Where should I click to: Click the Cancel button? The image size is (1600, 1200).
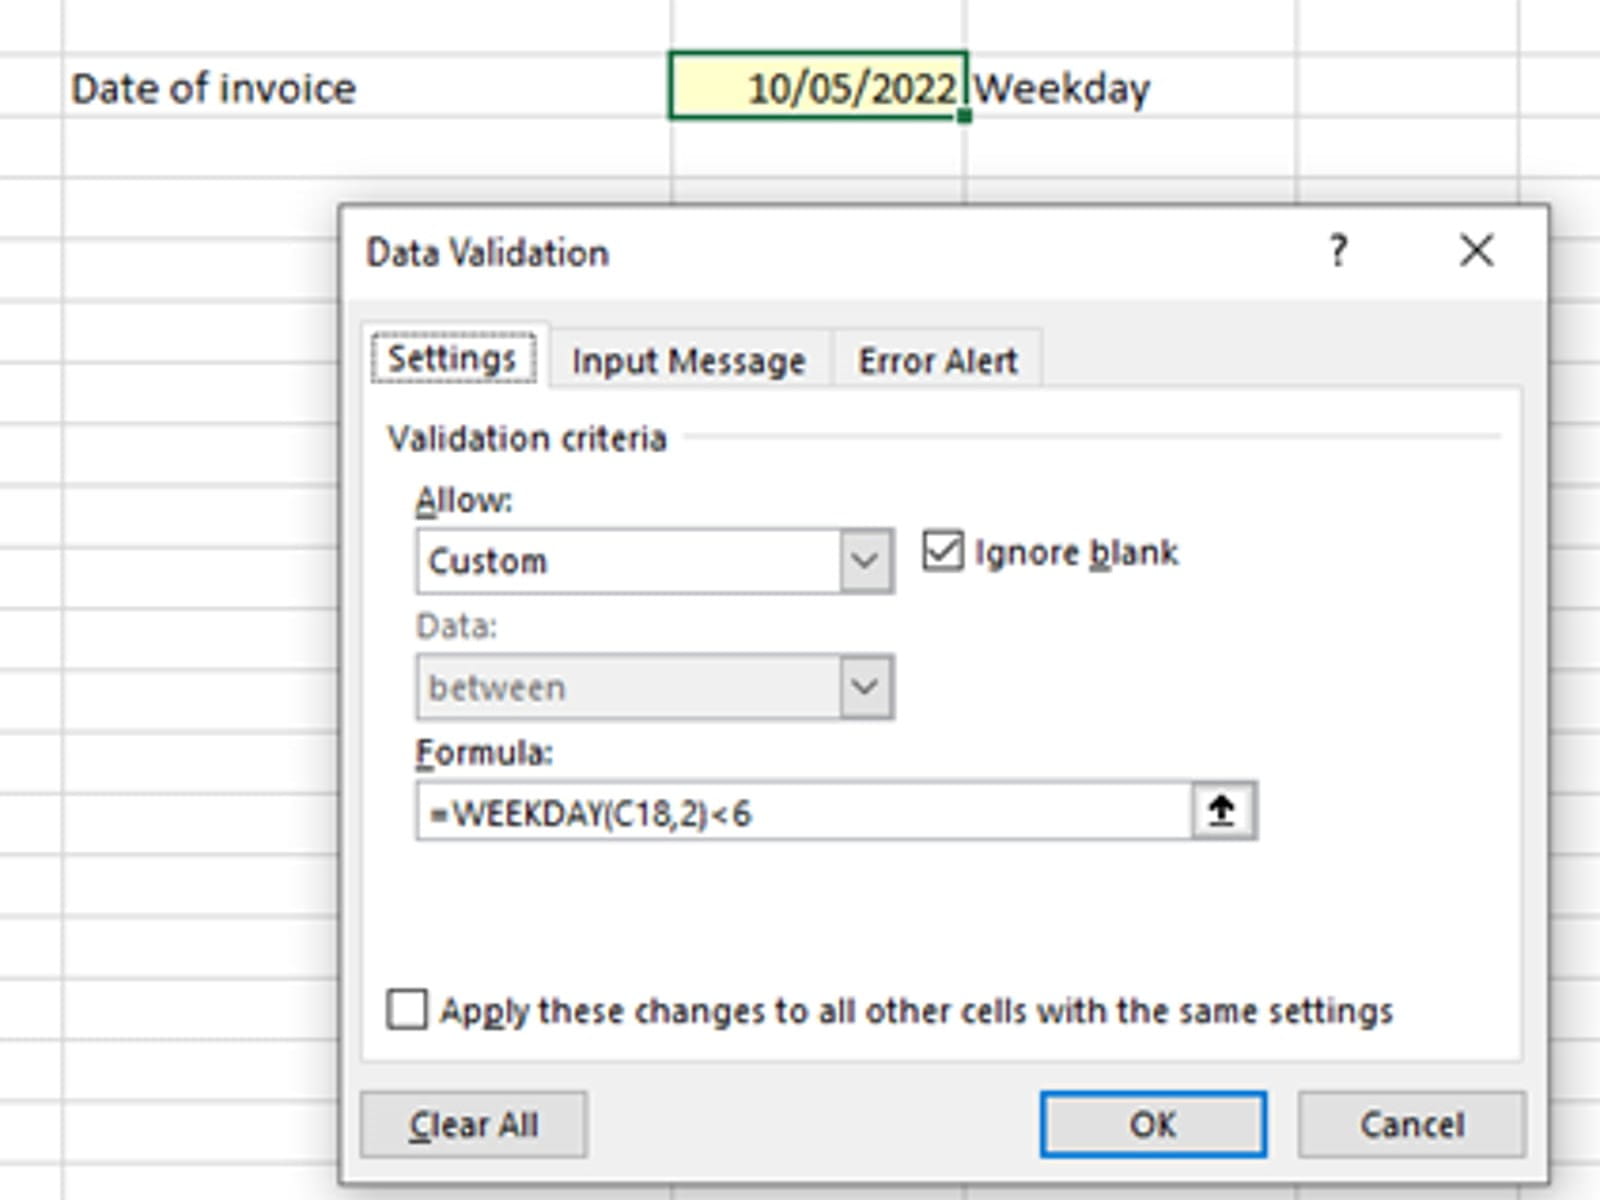(x=1411, y=1125)
